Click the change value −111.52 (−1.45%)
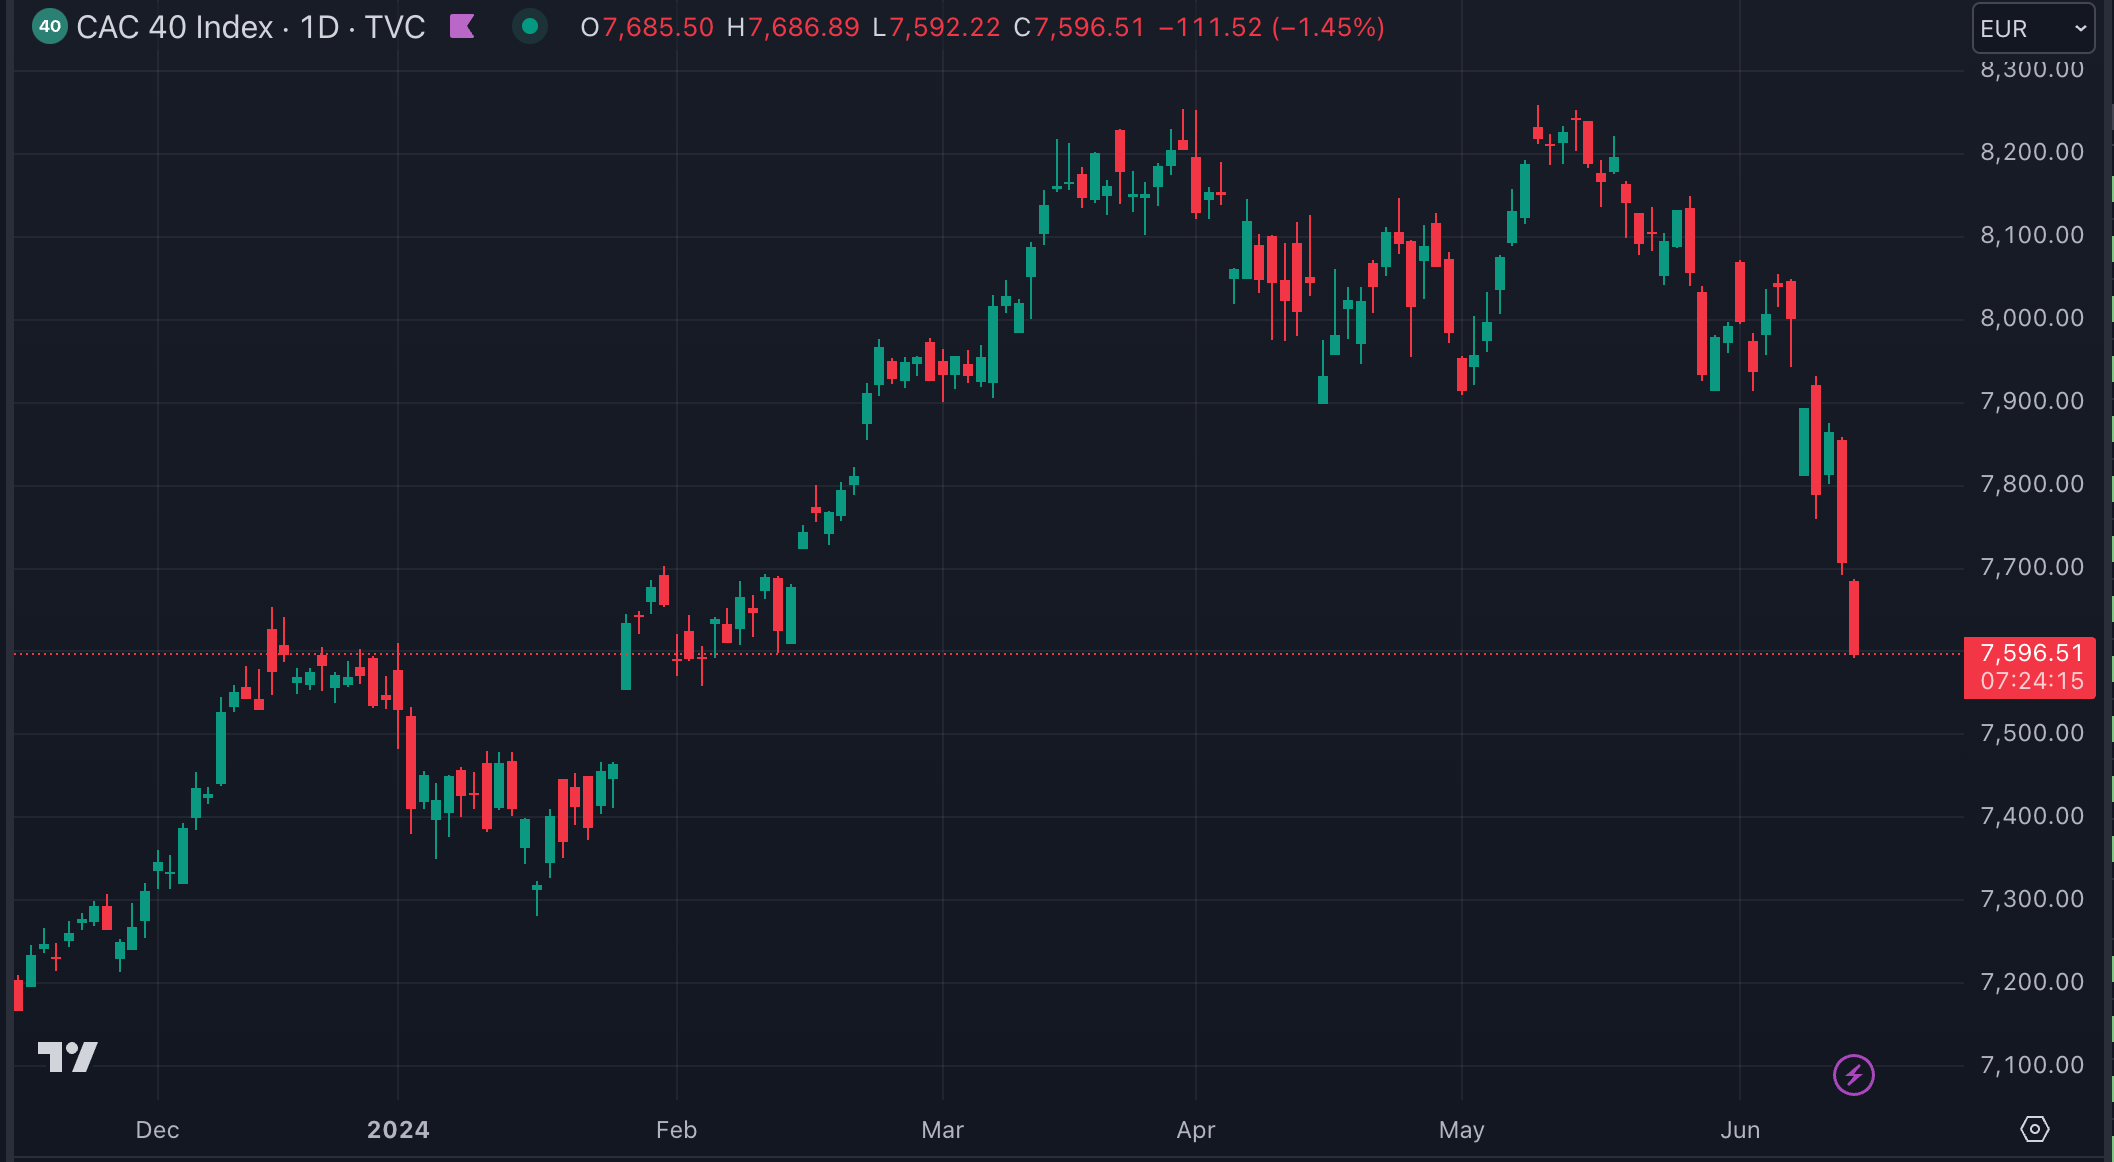Screen dimensions: 2114x1162 click(1271, 27)
